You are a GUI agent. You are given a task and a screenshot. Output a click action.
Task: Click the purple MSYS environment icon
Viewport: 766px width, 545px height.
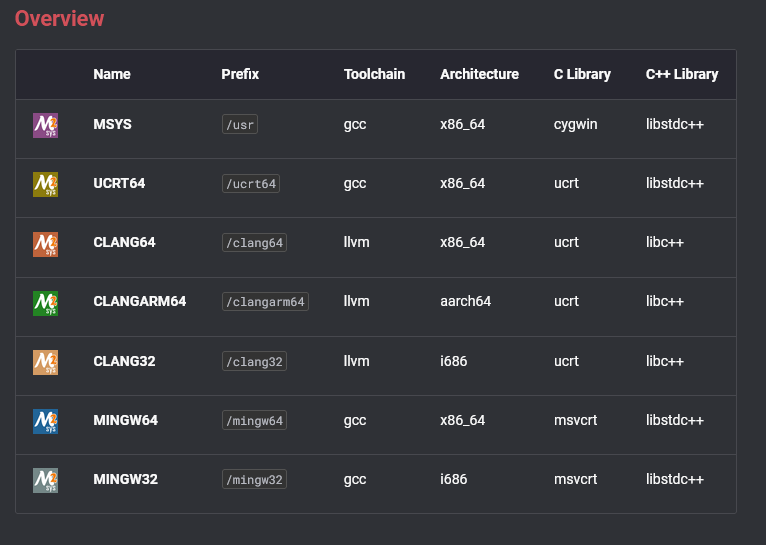coord(45,126)
